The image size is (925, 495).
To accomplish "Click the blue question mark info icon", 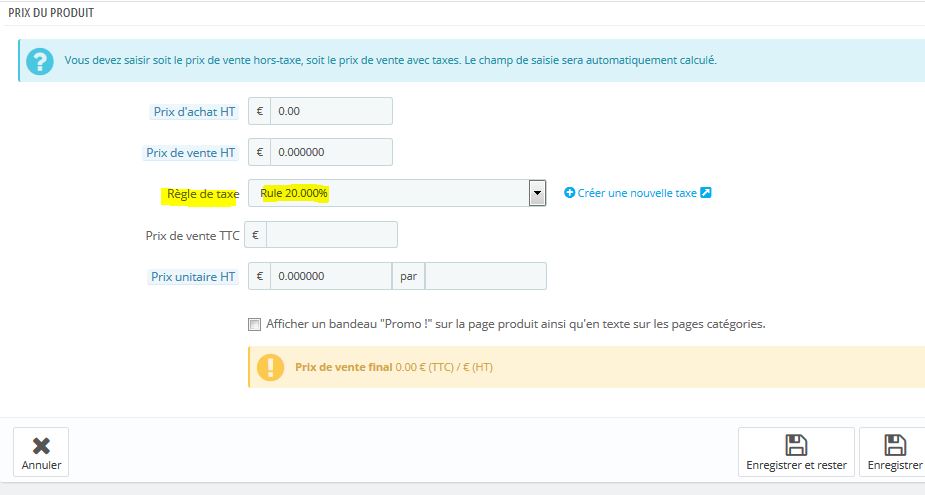I will [40, 60].
